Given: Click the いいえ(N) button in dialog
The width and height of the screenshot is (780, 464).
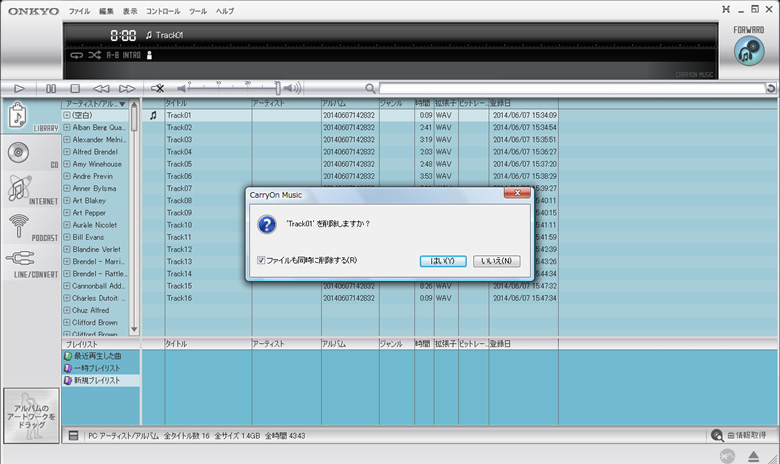Looking at the screenshot, I should point(497,261).
